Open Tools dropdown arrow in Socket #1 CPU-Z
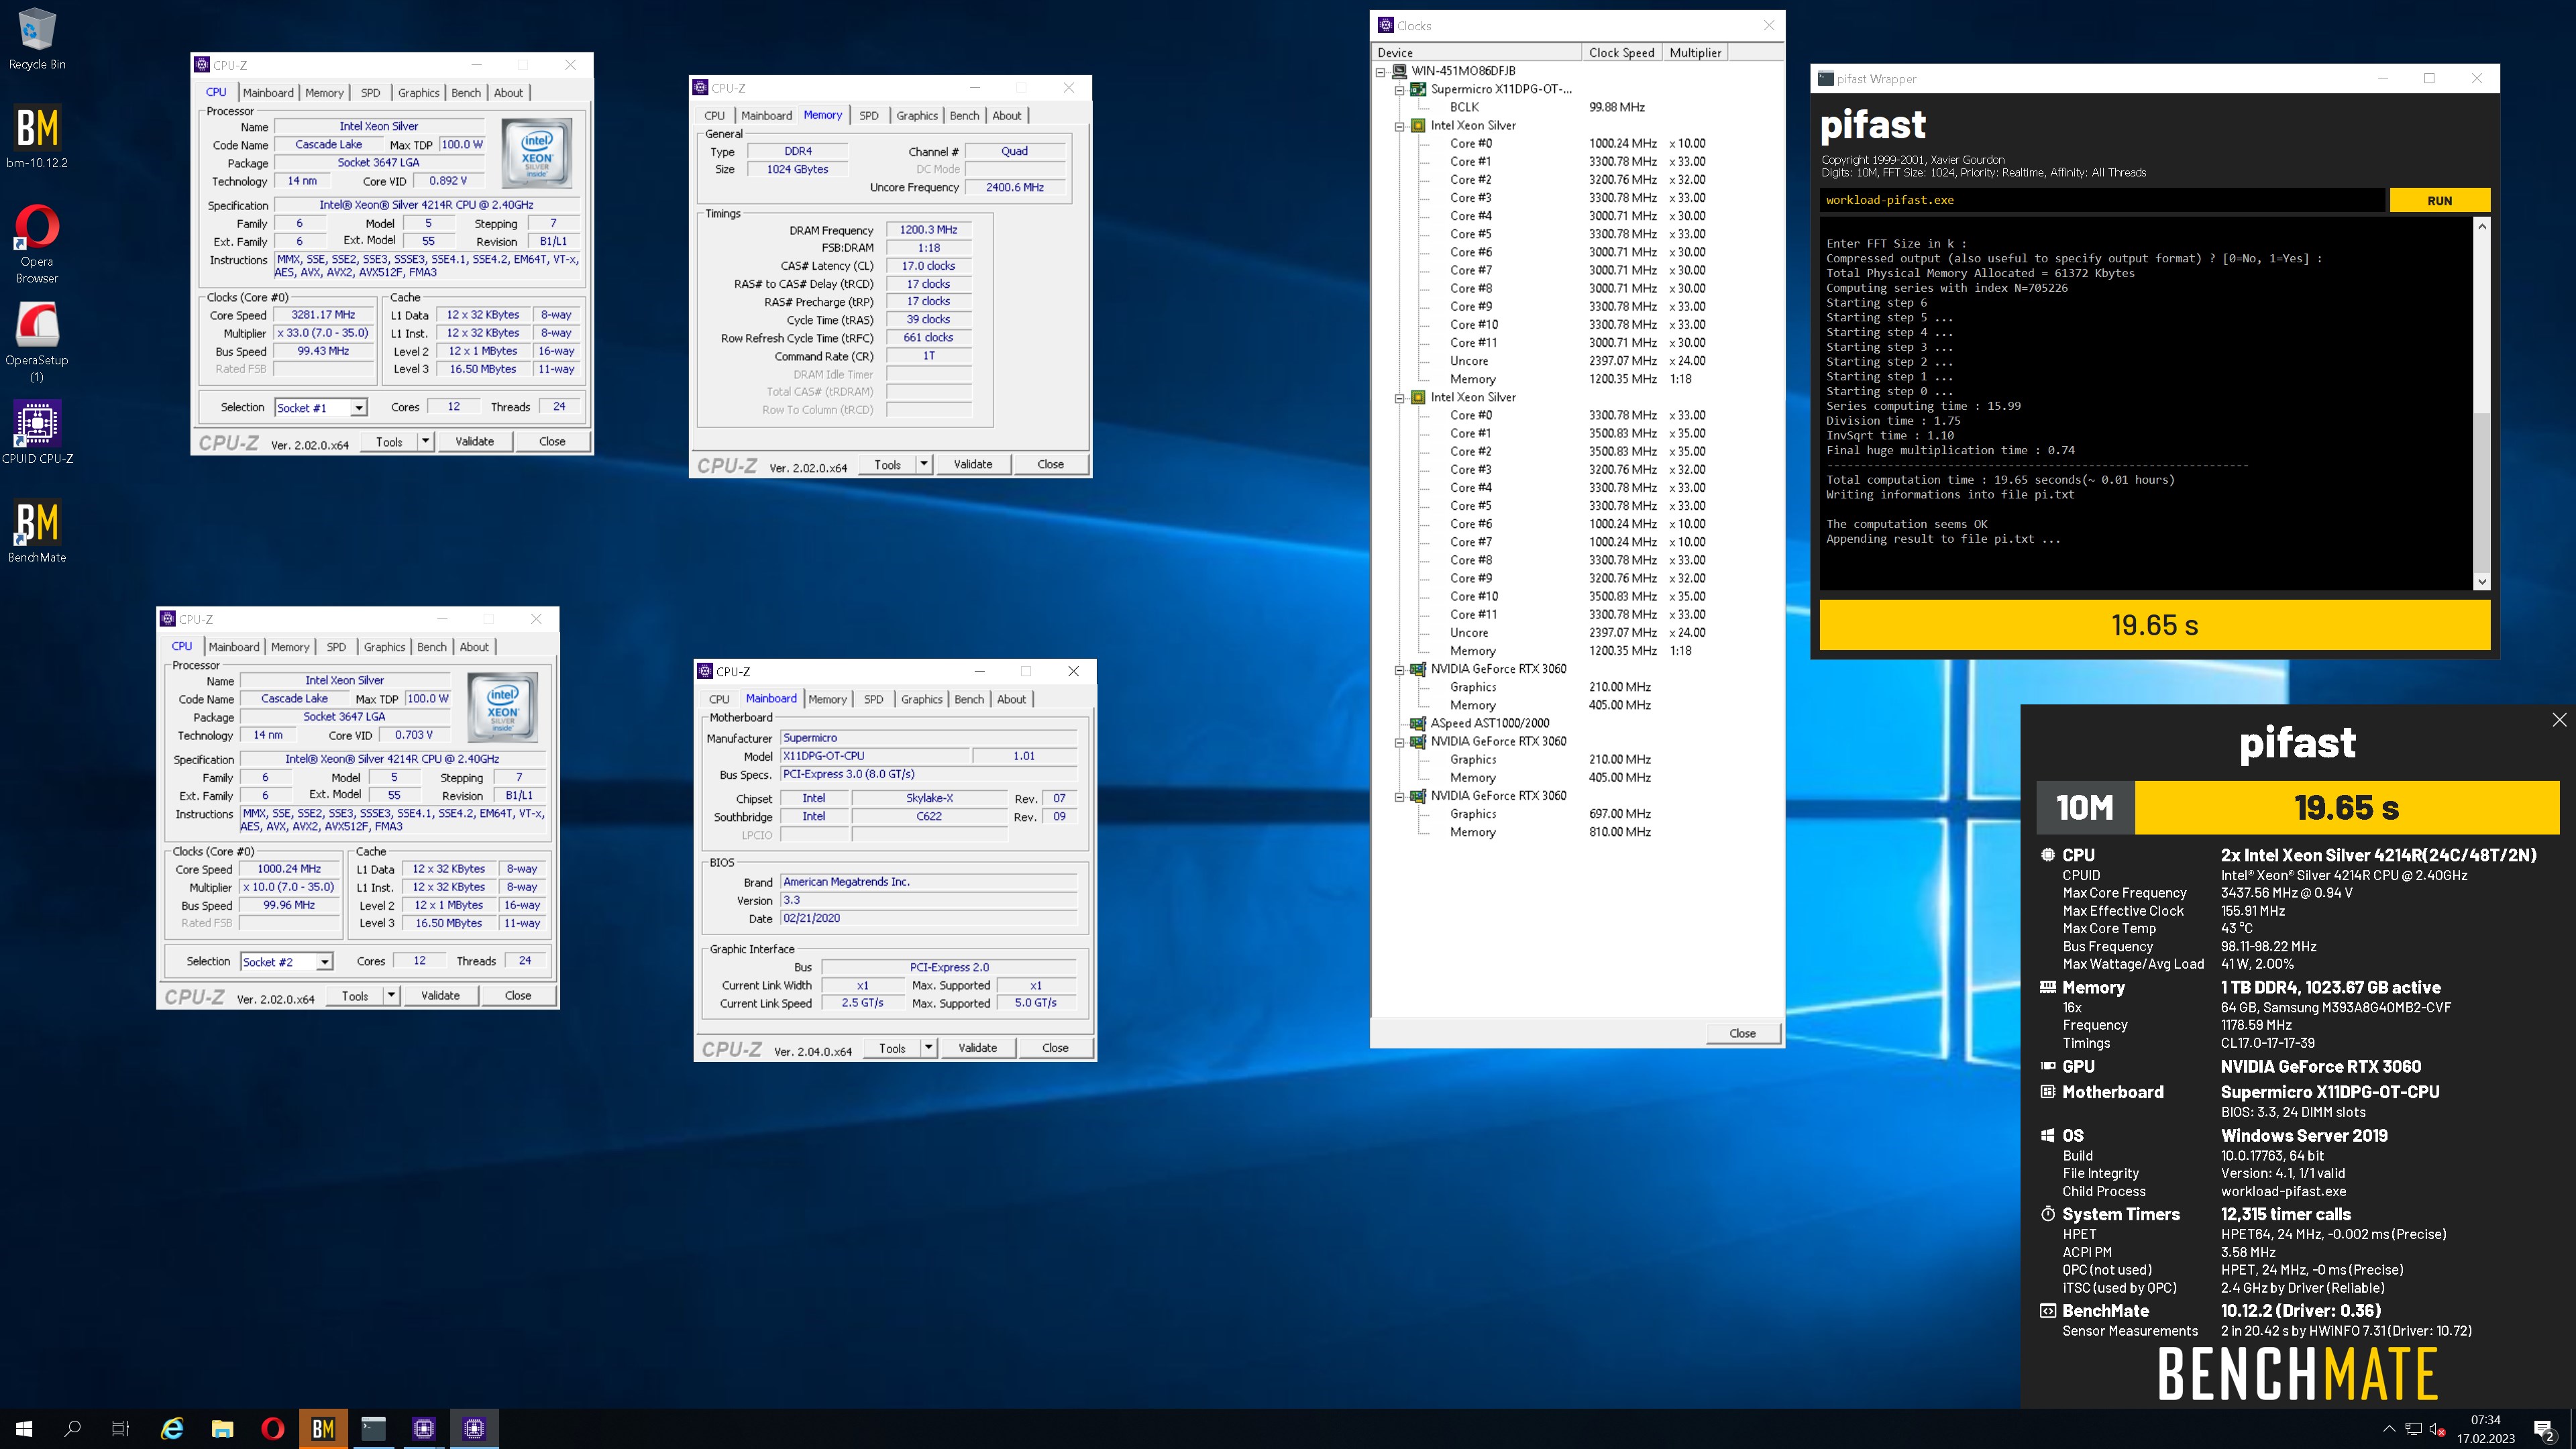Screen dimensions: 2576x1449 [425, 441]
